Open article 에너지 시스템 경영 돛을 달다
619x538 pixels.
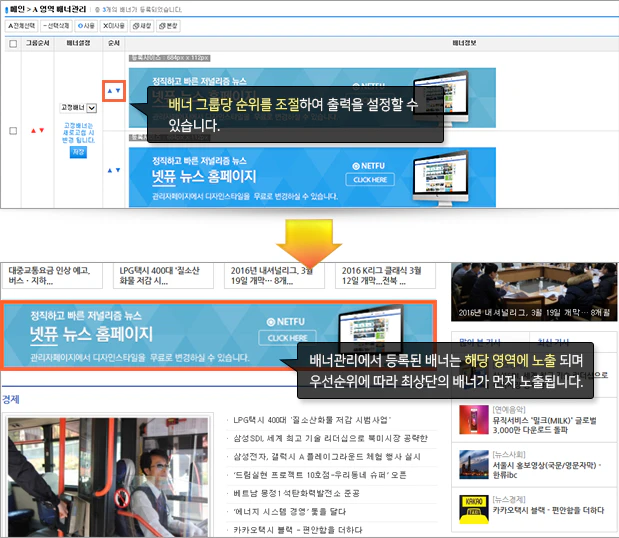(x=289, y=512)
